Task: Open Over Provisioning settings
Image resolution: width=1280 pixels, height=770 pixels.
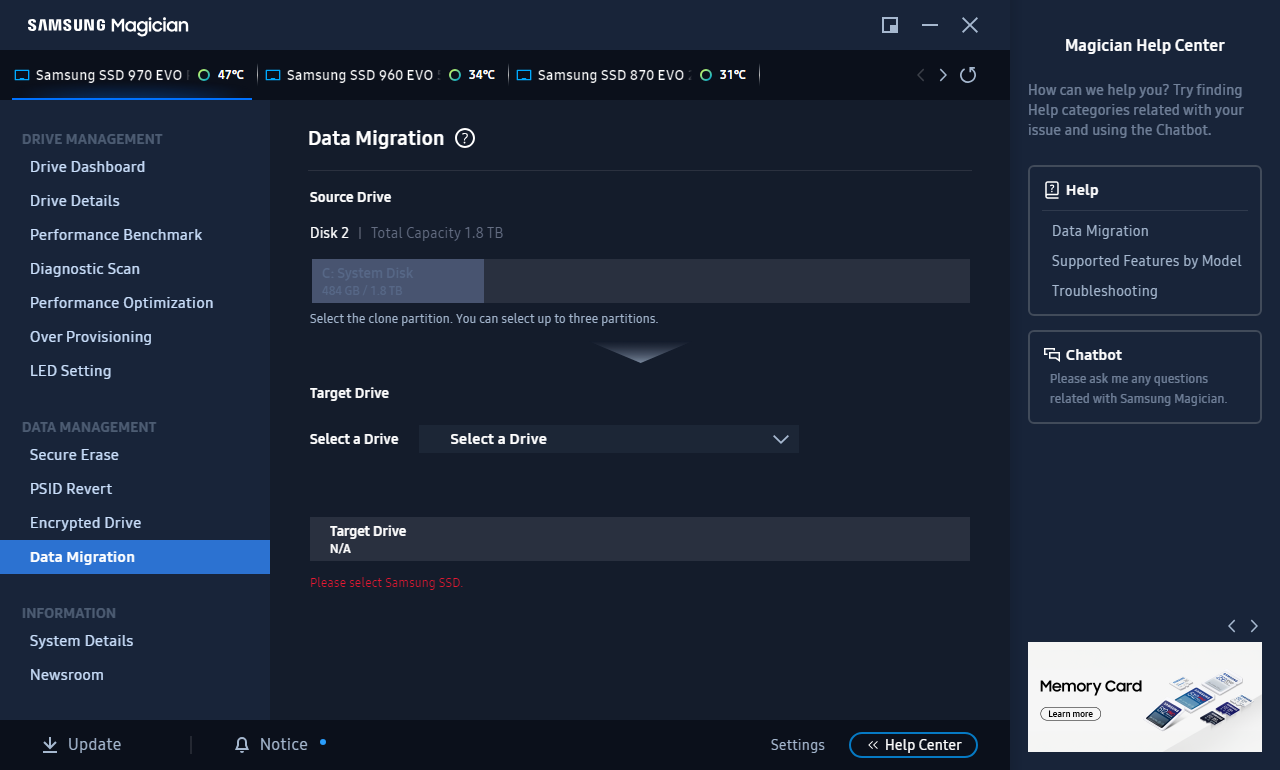Action: (x=91, y=337)
